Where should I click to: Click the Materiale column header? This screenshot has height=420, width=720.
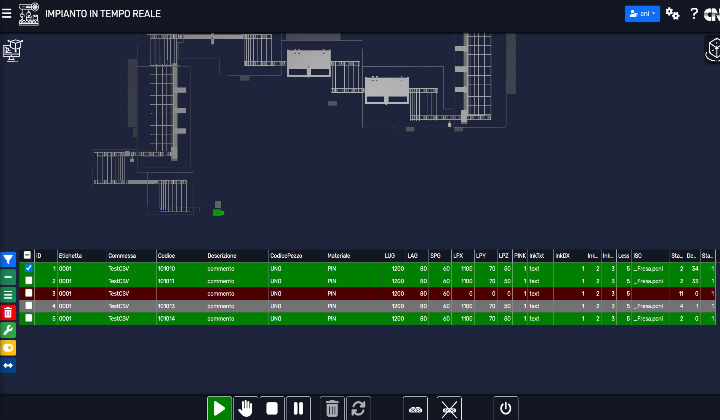pyautogui.click(x=354, y=256)
